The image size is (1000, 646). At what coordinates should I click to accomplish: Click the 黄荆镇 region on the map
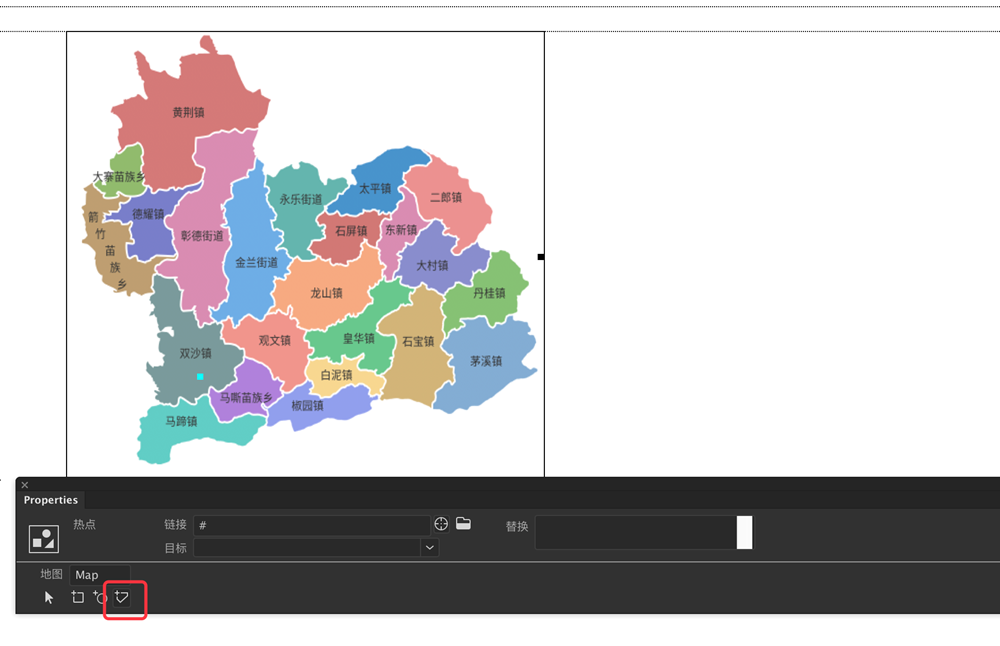tap(188, 113)
